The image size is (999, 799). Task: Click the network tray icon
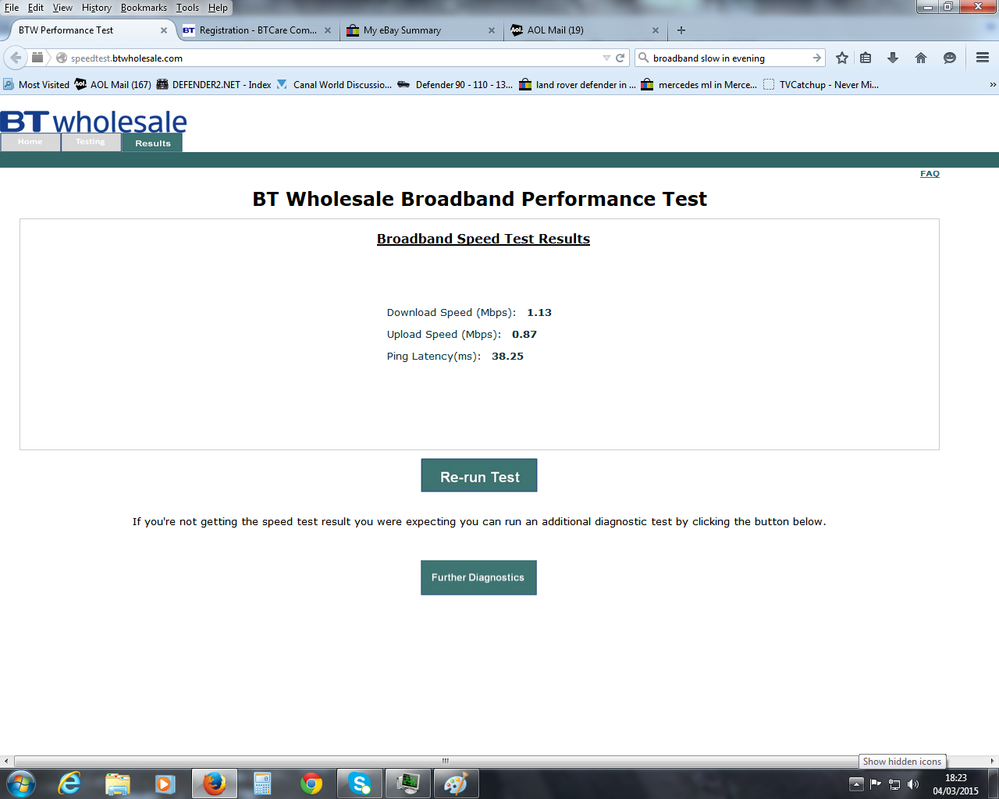coord(895,784)
